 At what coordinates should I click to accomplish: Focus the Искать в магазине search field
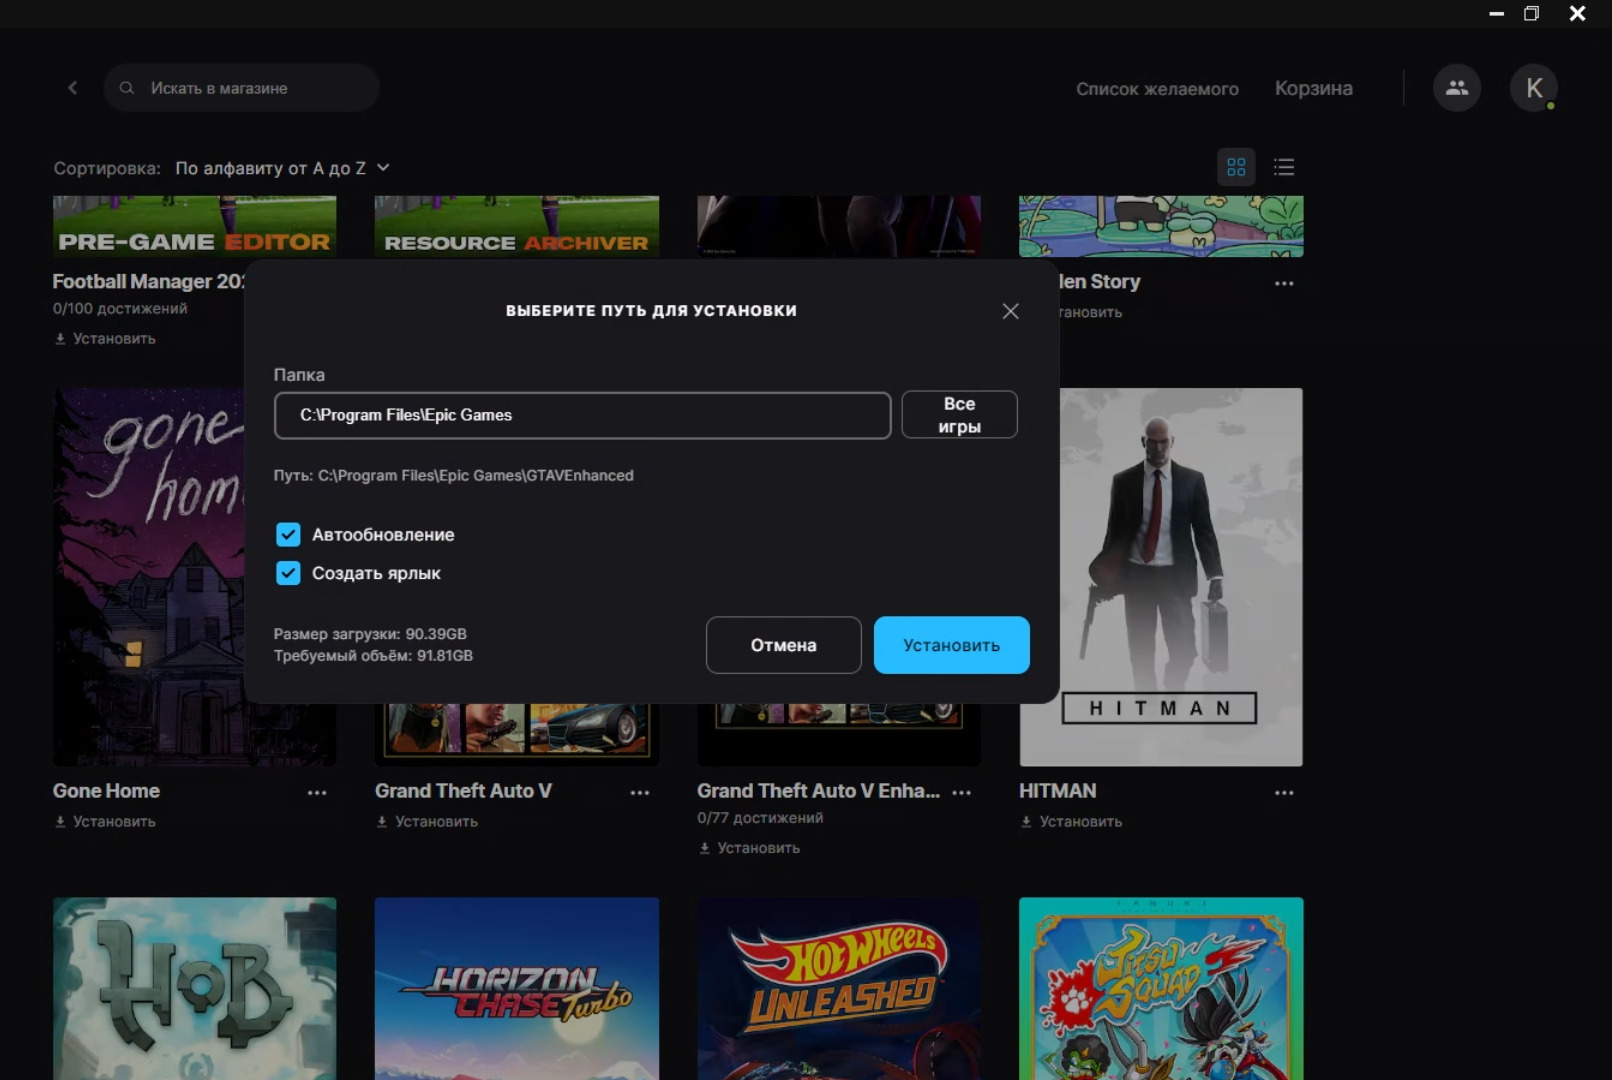[x=241, y=88]
